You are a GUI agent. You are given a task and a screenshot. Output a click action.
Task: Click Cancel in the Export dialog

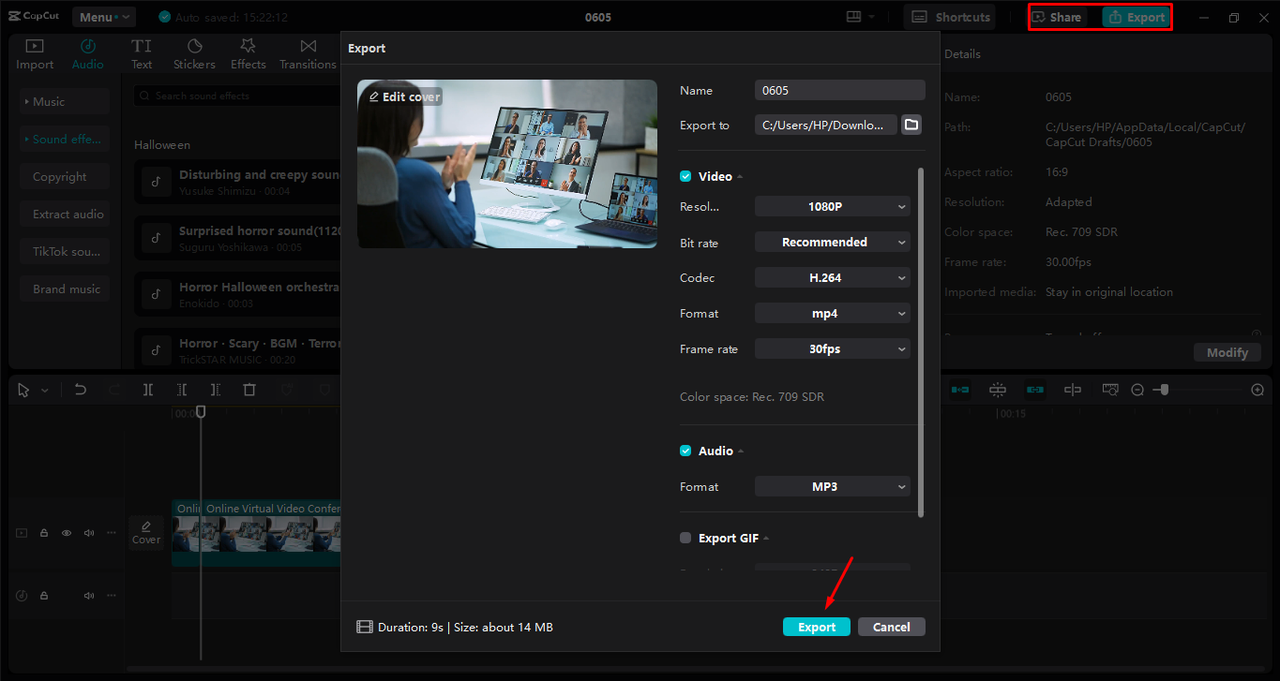click(x=891, y=627)
